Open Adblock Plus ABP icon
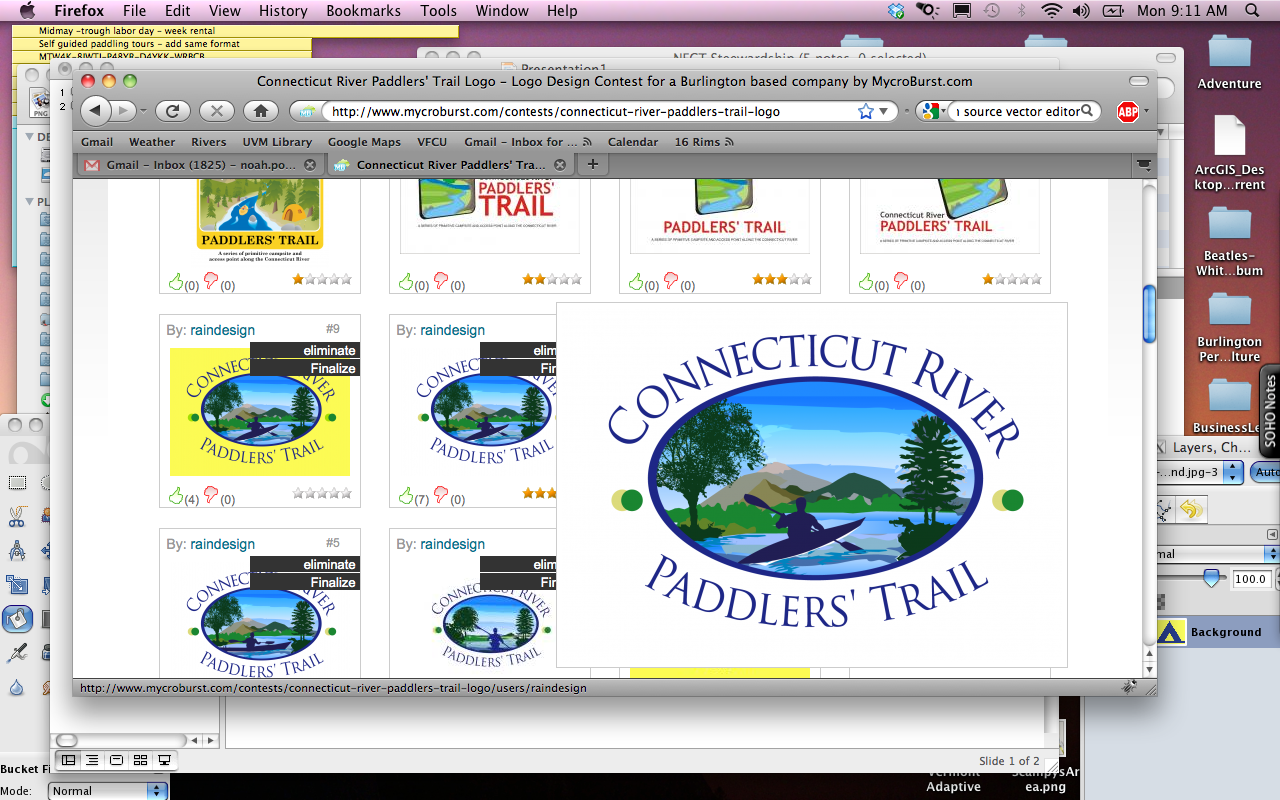This screenshot has width=1280, height=800. [1127, 112]
